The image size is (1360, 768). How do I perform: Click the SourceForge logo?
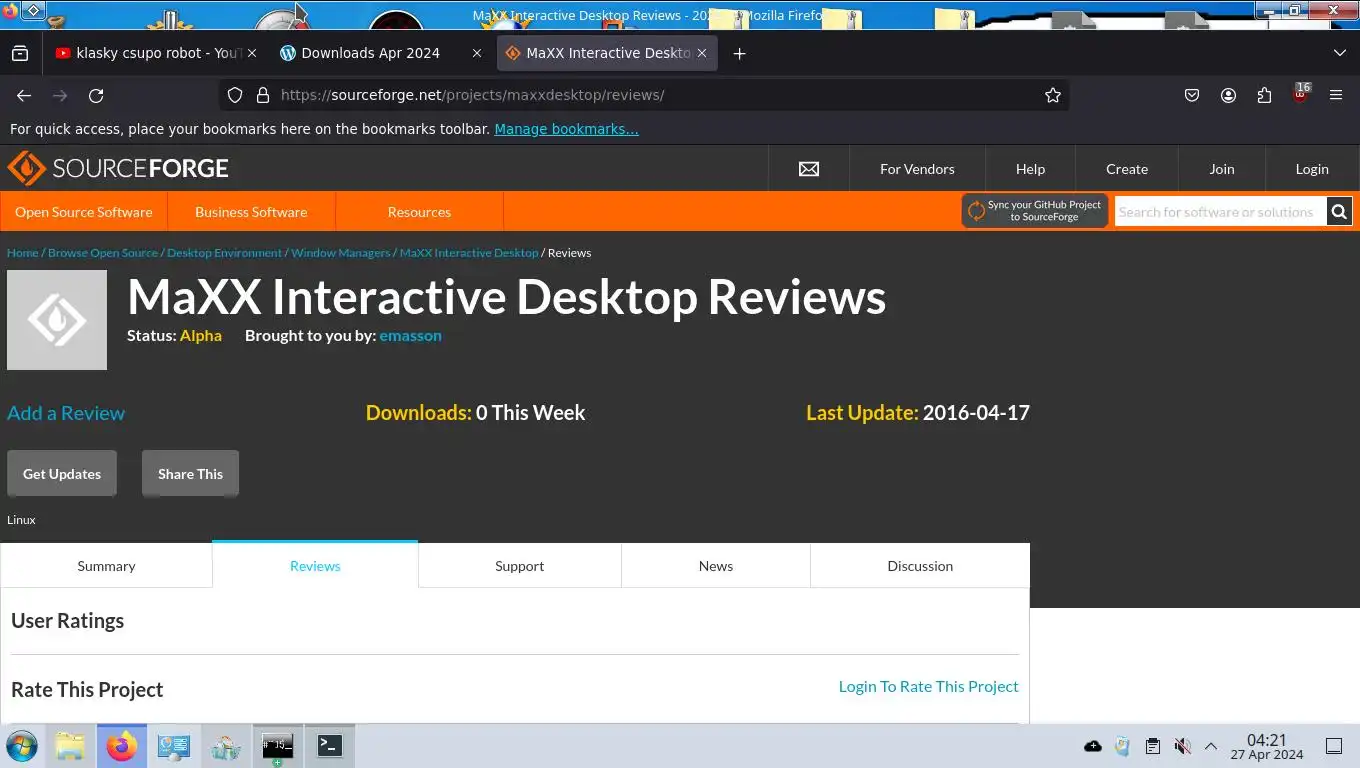pyautogui.click(x=118, y=168)
